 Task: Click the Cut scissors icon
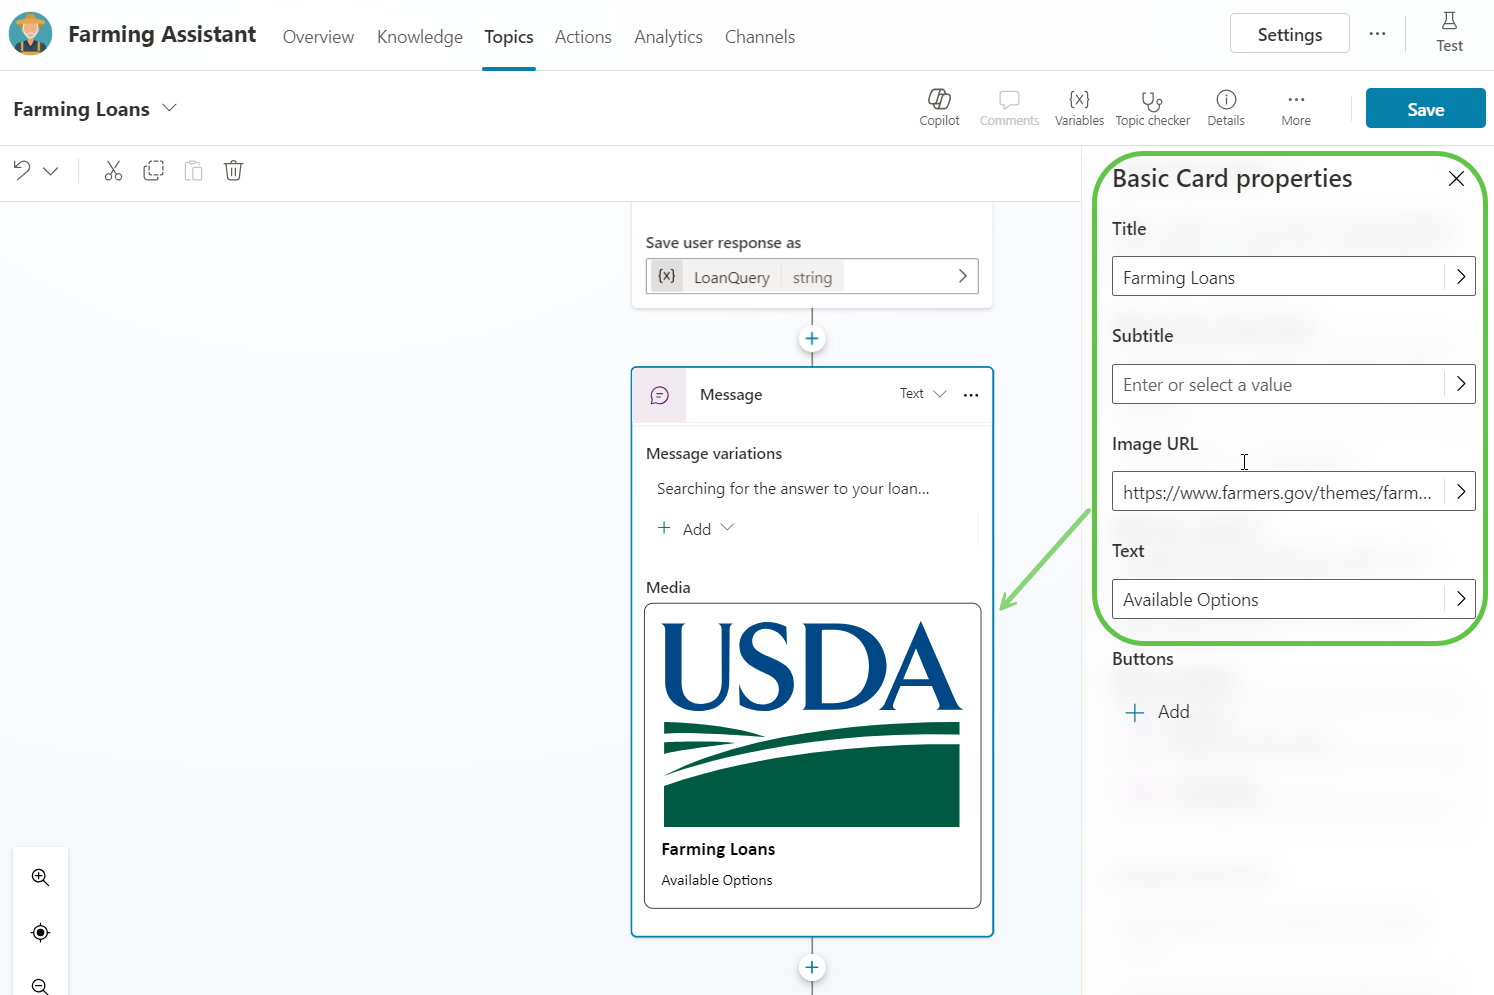point(113,171)
